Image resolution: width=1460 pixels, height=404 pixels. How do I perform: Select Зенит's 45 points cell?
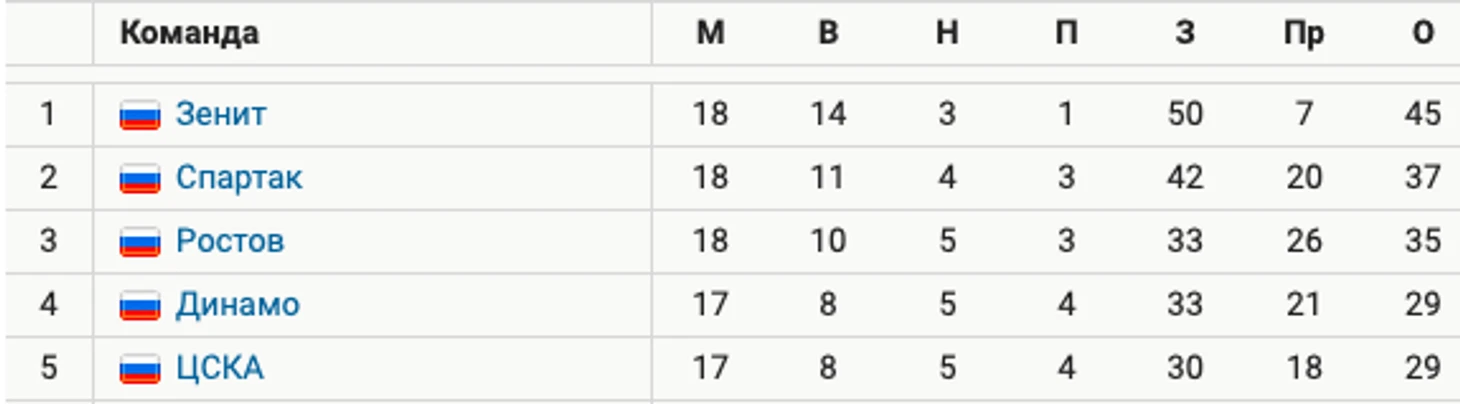pos(1422,114)
